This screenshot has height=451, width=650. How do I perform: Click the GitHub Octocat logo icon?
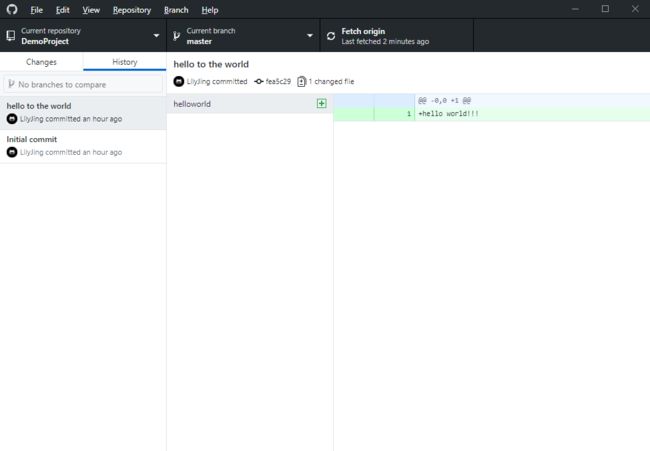click(x=12, y=9)
